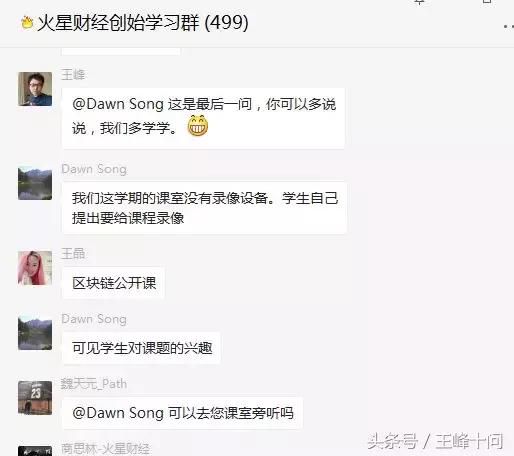Open 王峰's profile avatar
Screen dimensions: 514x456
coord(35,89)
